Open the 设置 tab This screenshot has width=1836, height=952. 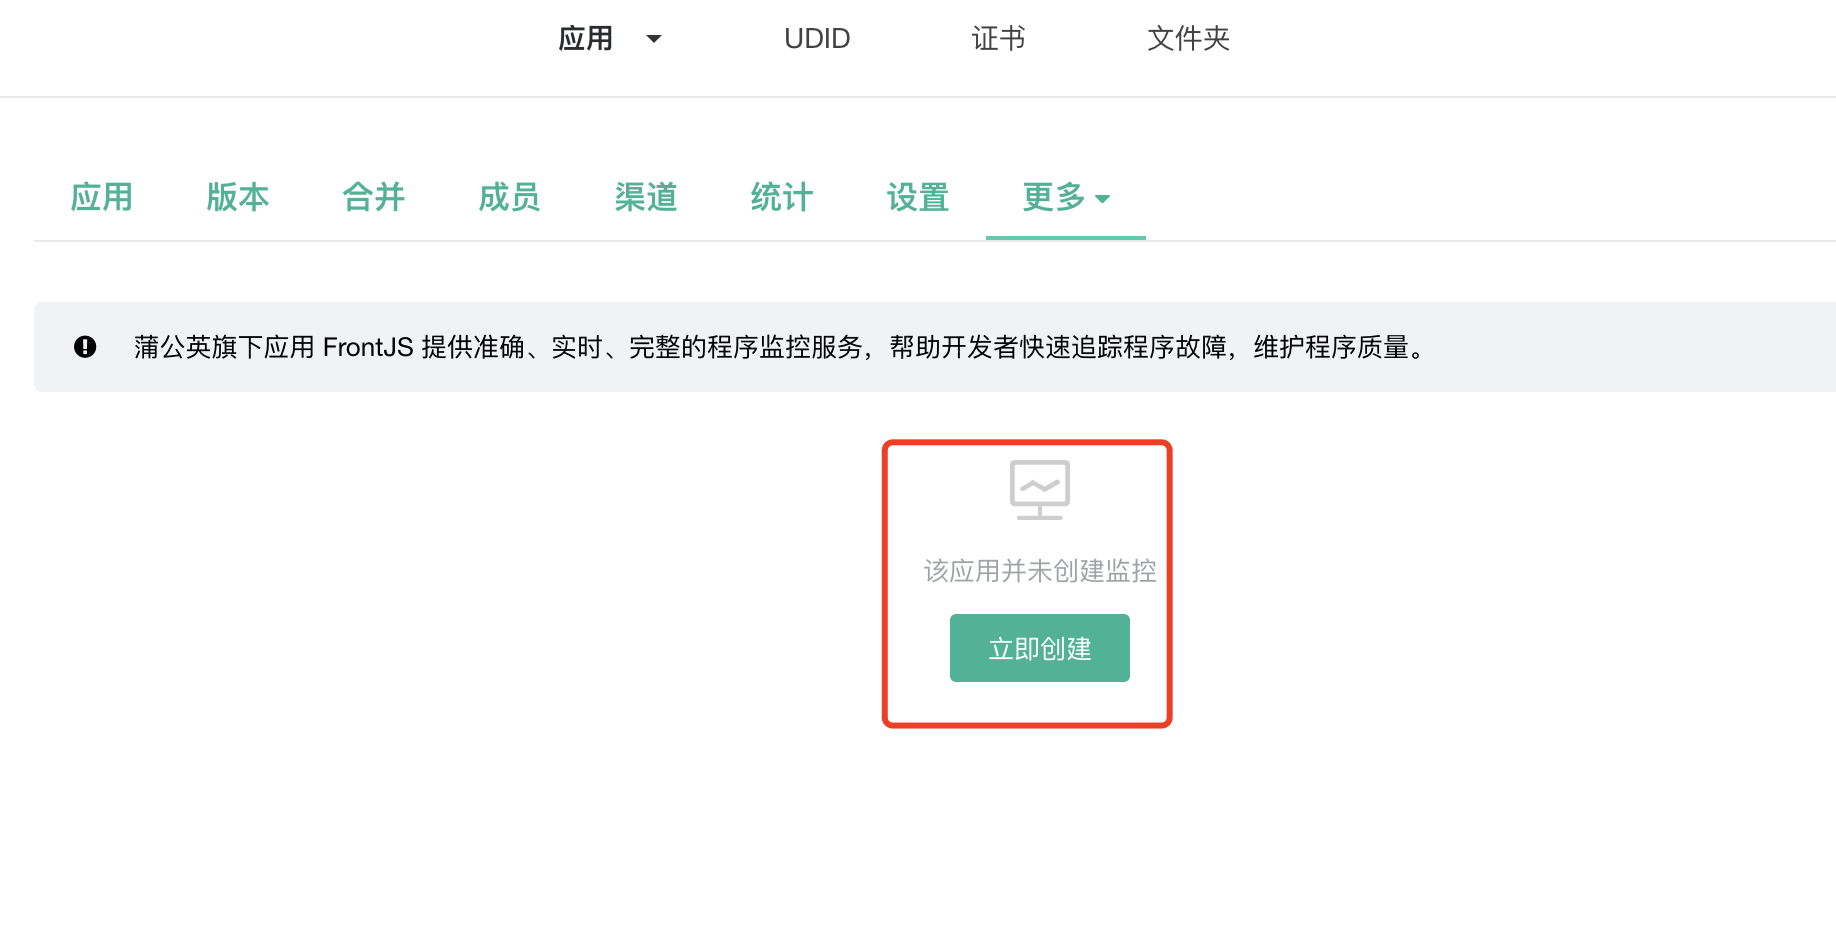tap(918, 197)
